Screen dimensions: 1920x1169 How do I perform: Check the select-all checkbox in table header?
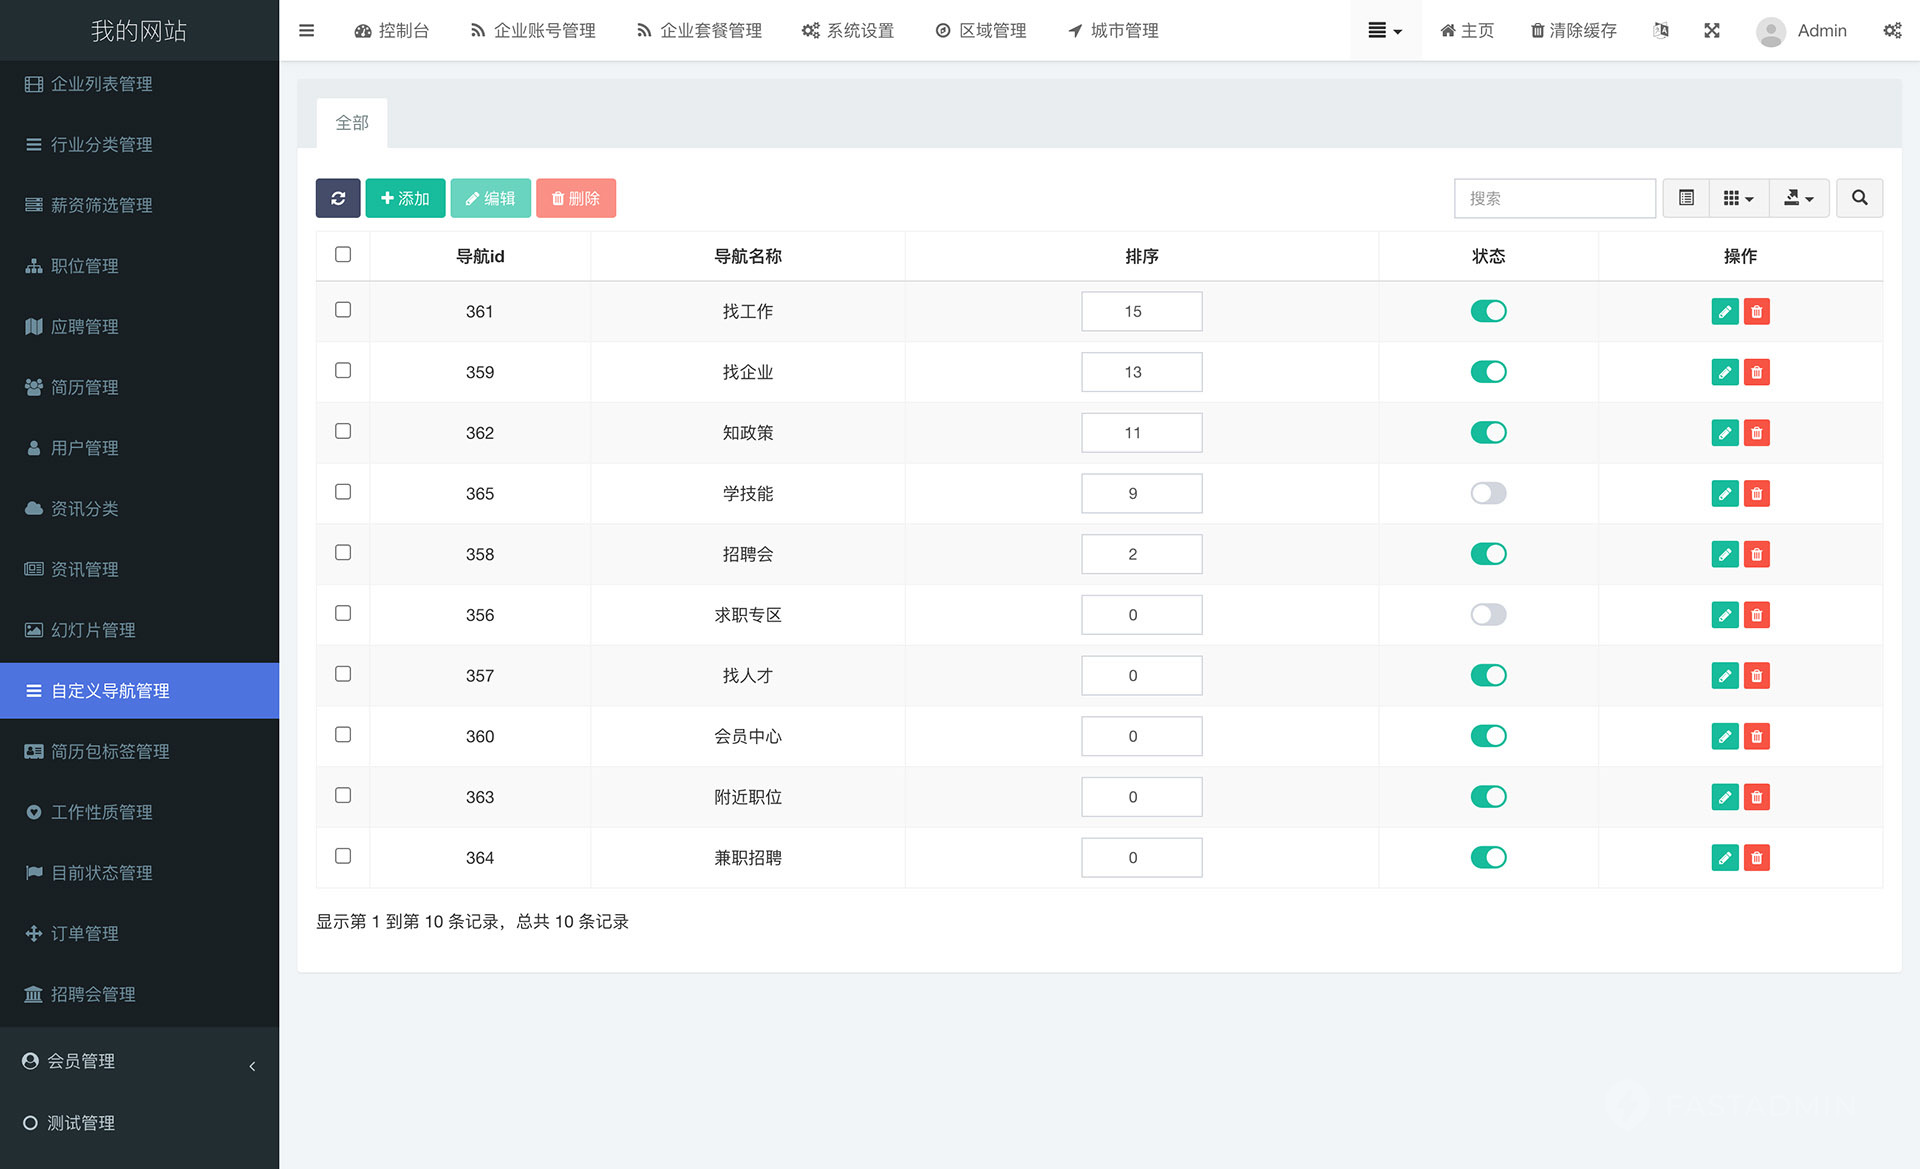click(x=343, y=255)
